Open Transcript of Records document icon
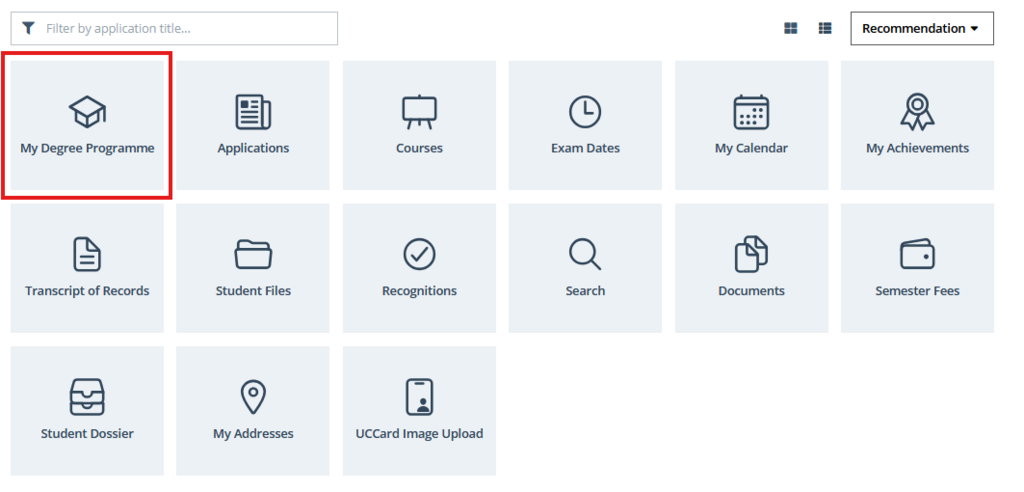This screenshot has width=1024, height=492. [87, 254]
